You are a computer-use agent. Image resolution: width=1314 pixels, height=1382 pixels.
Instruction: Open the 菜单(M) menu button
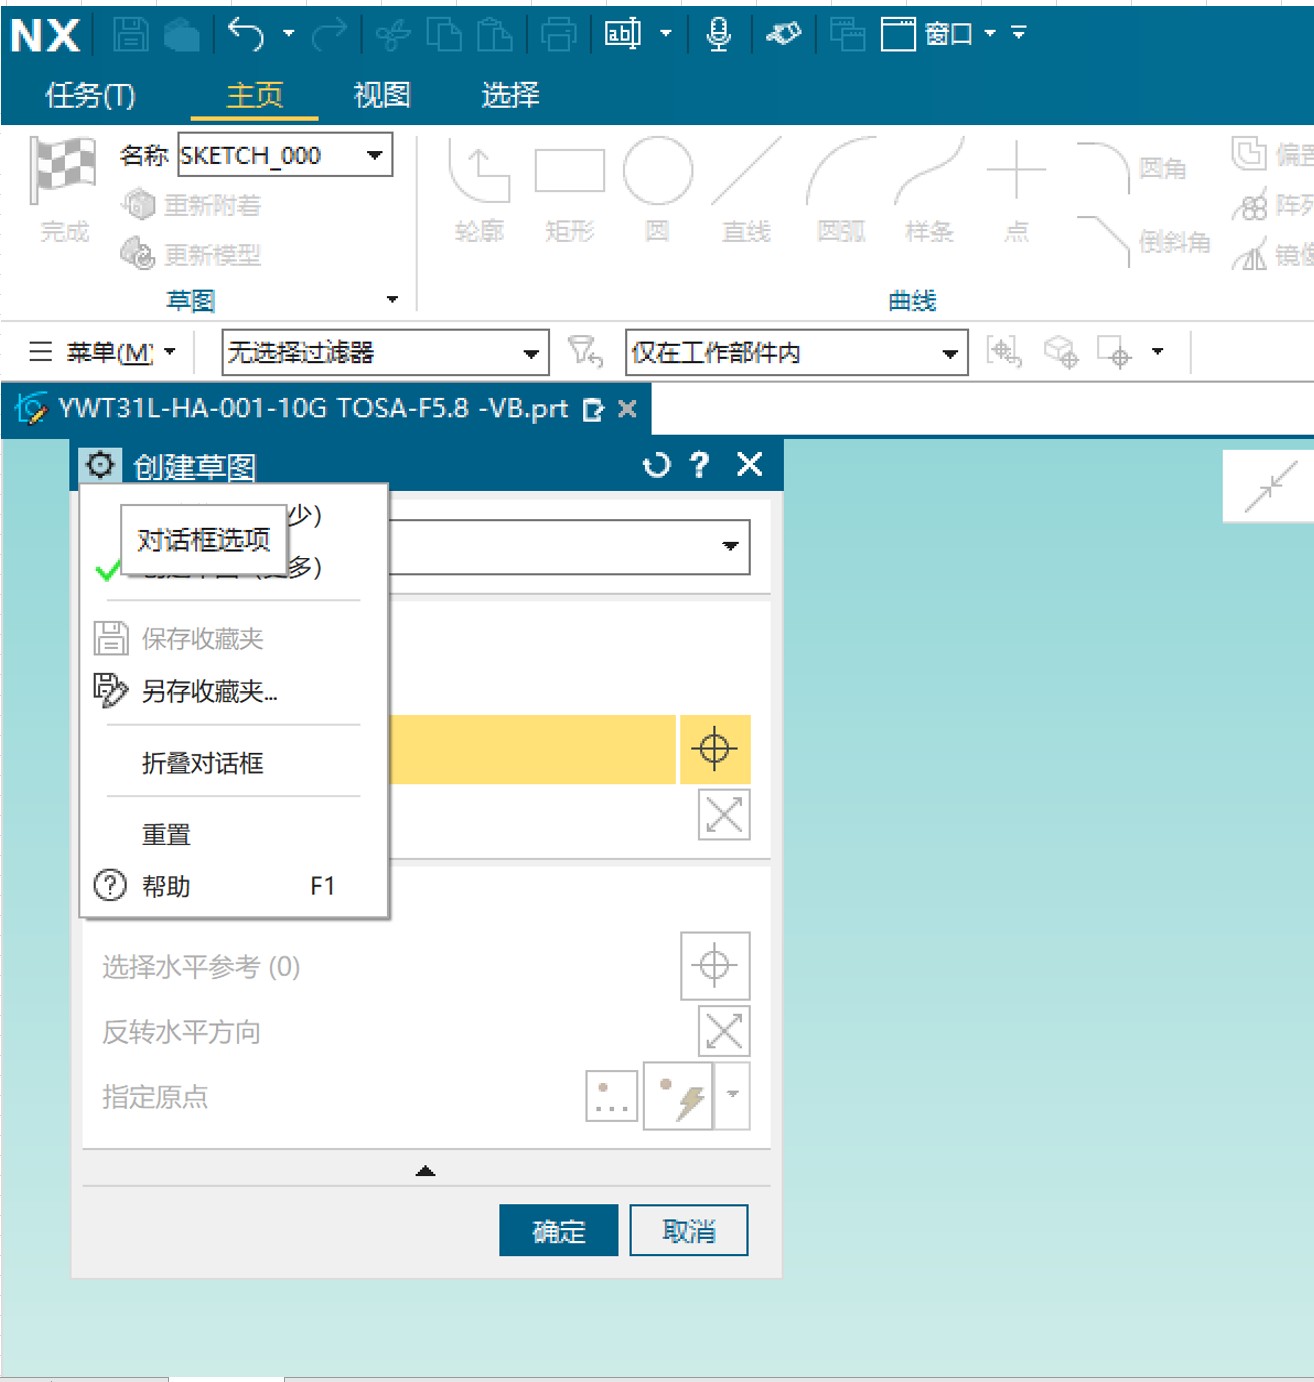click(x=102, y=352)
